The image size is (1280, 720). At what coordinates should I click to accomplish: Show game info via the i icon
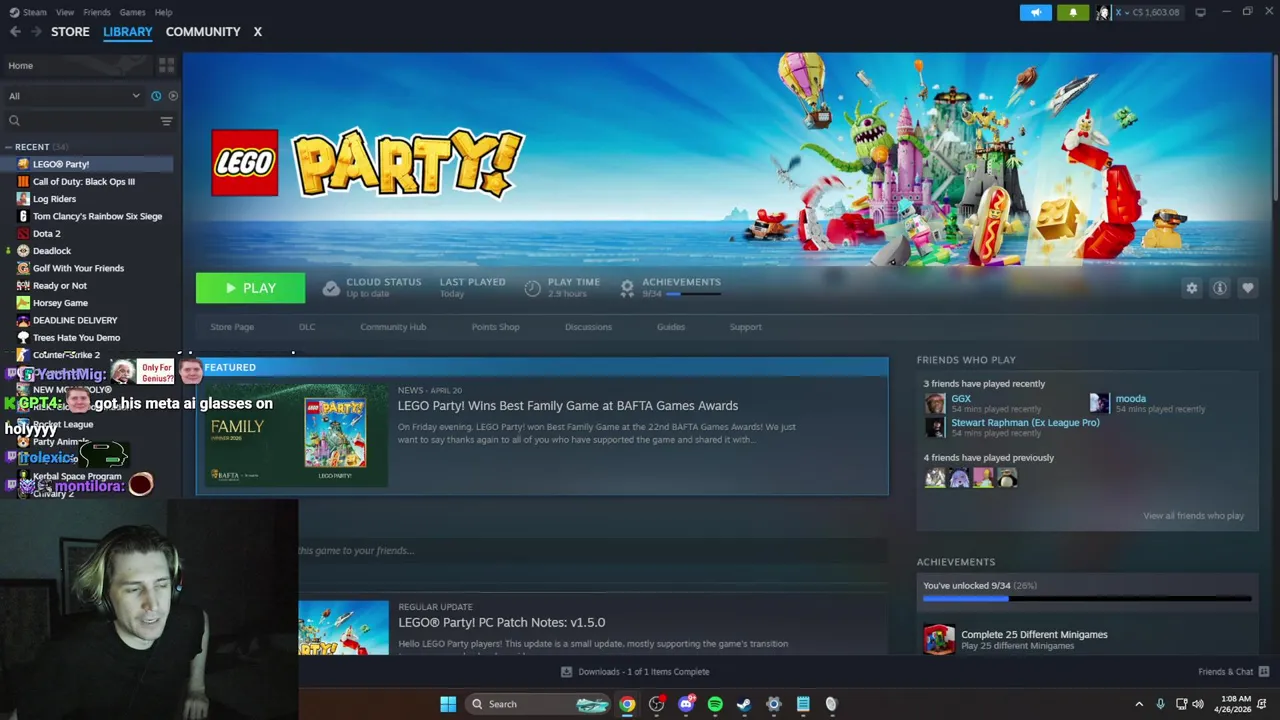point(1219,288)
